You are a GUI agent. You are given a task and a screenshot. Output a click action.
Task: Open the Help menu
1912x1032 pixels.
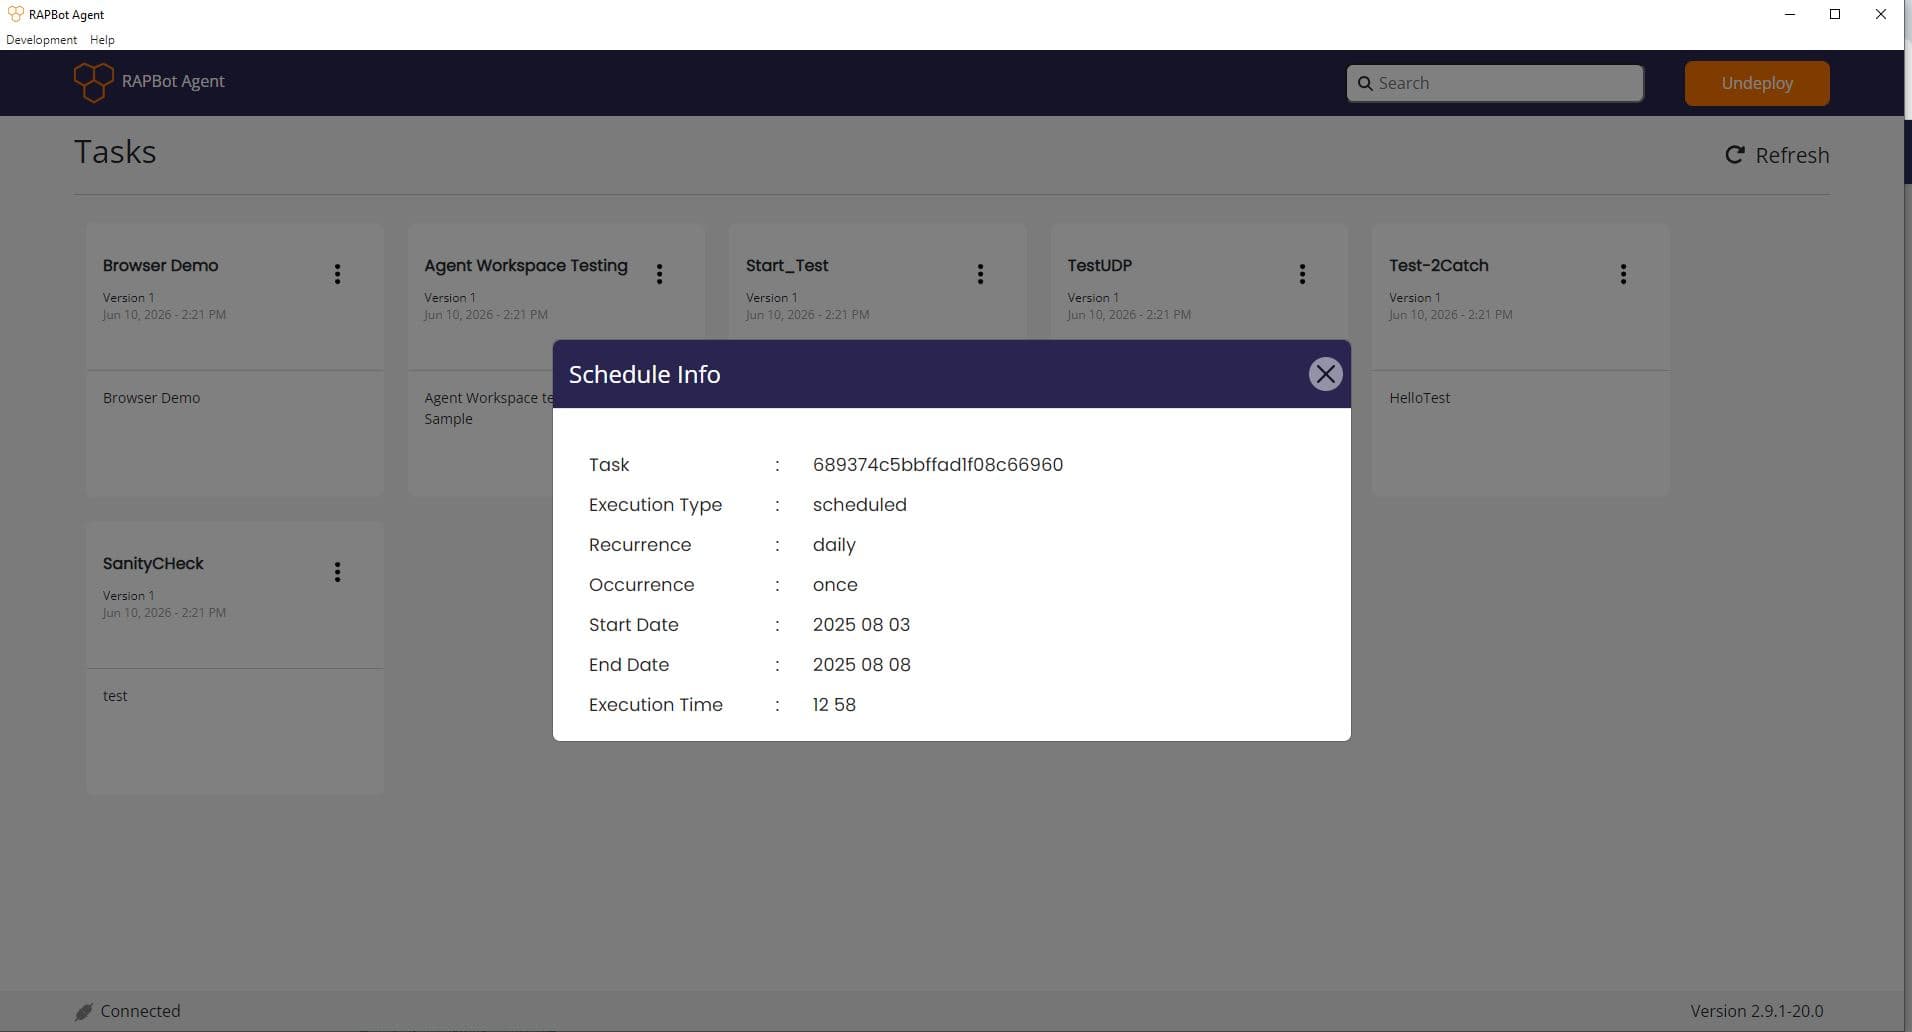tap(102, 40)
